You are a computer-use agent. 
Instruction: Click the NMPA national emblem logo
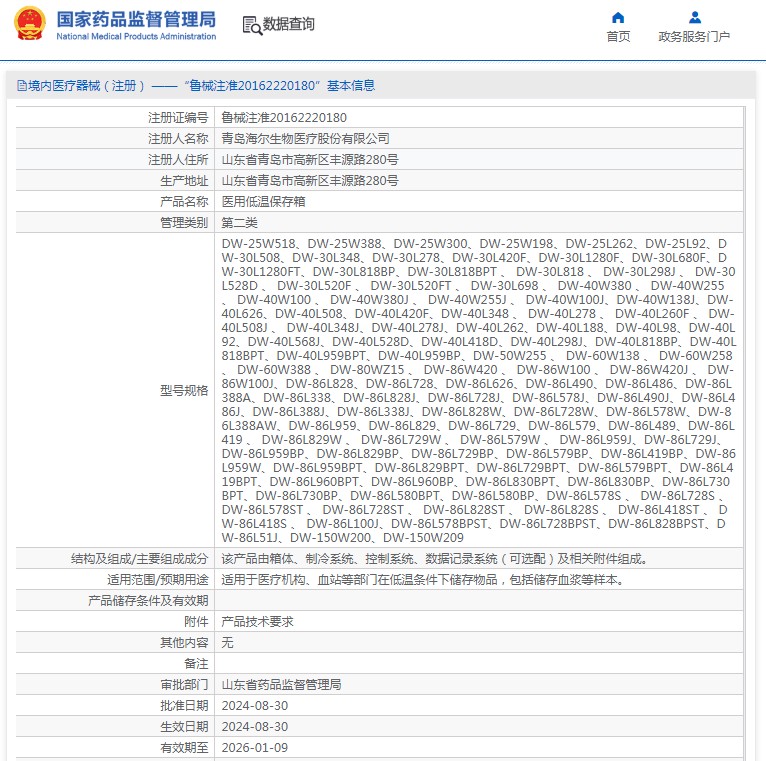point(29,24)
